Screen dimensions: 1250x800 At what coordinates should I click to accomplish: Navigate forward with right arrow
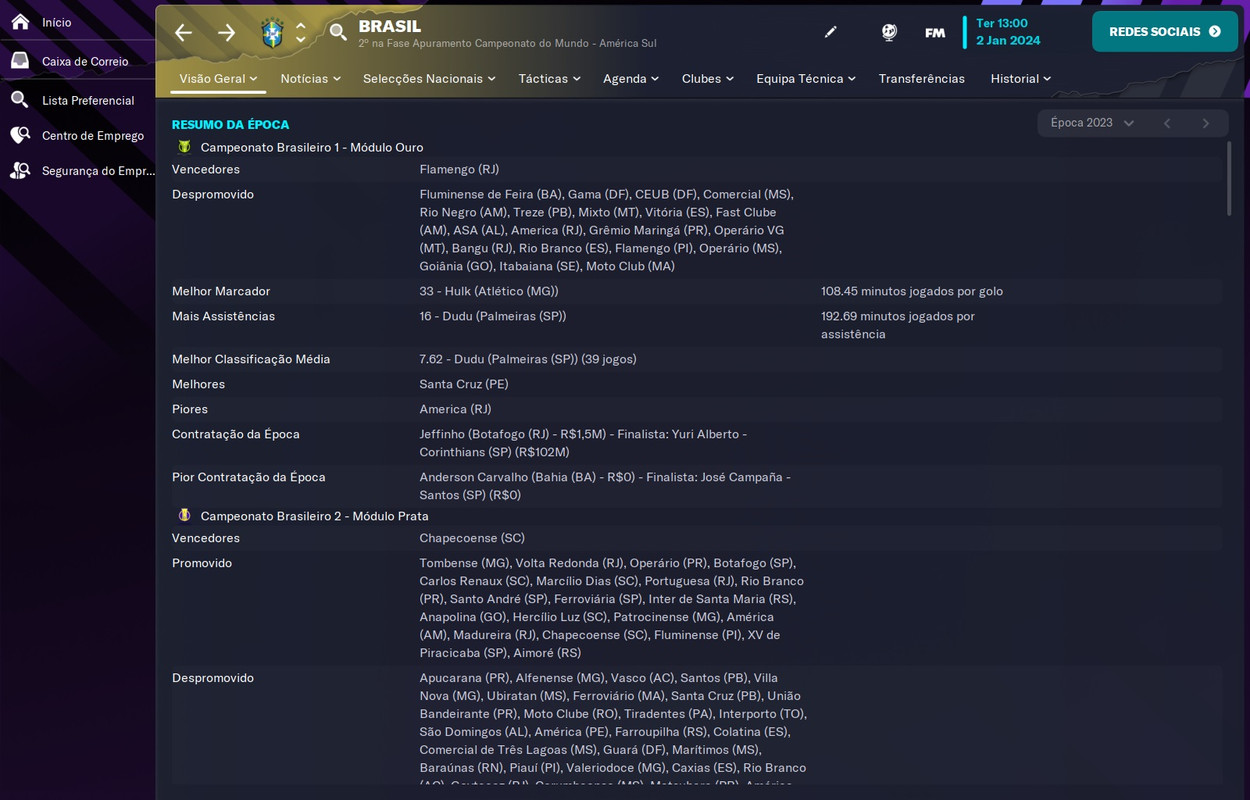pyautogui.click(x=227, y=33)
